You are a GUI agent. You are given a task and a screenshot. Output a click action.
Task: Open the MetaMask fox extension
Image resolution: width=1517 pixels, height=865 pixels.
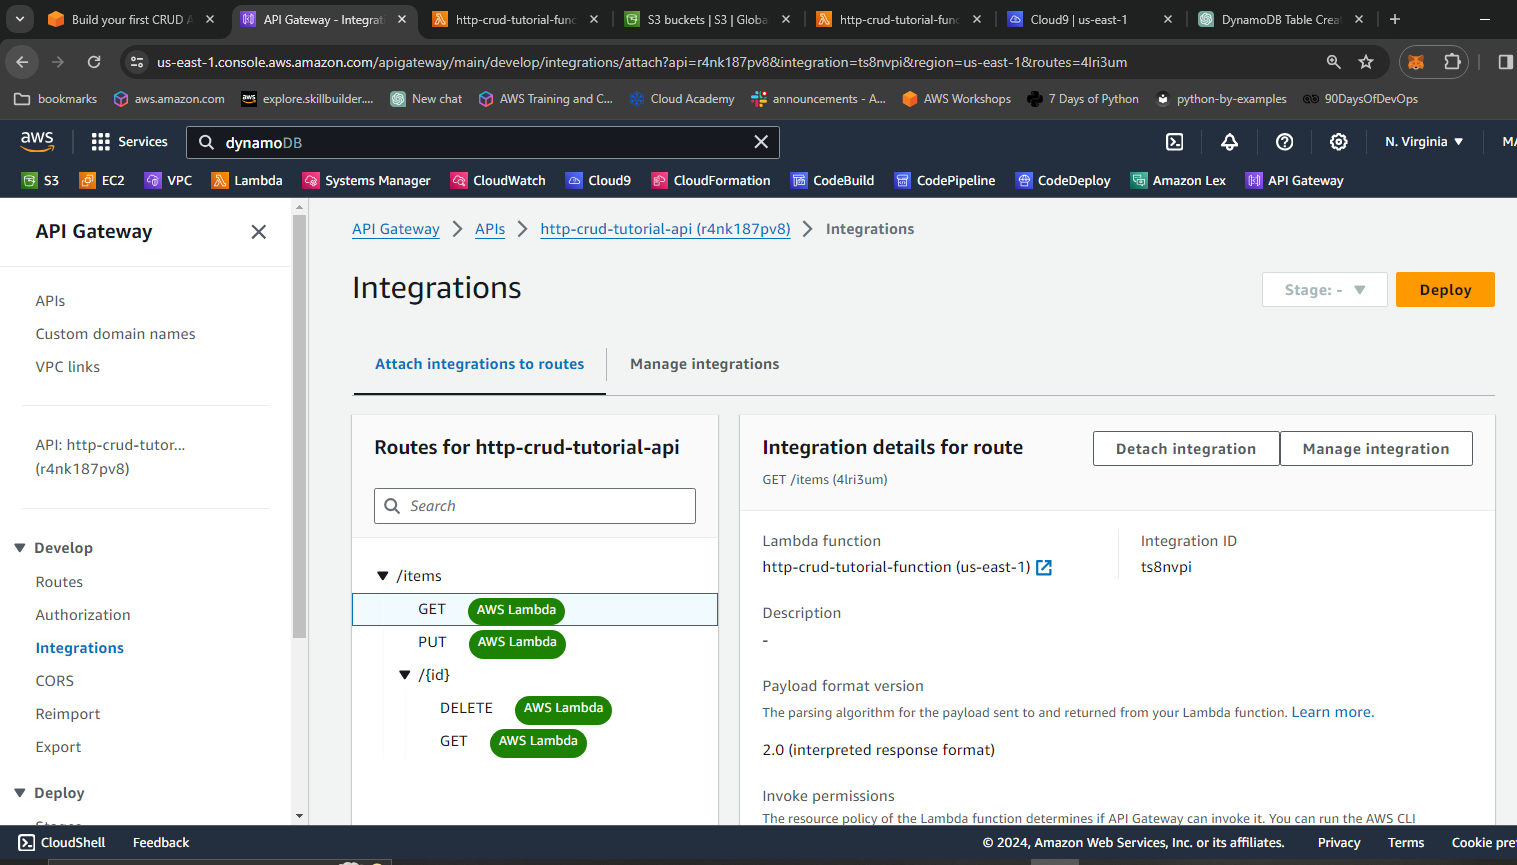[1416, 62]
